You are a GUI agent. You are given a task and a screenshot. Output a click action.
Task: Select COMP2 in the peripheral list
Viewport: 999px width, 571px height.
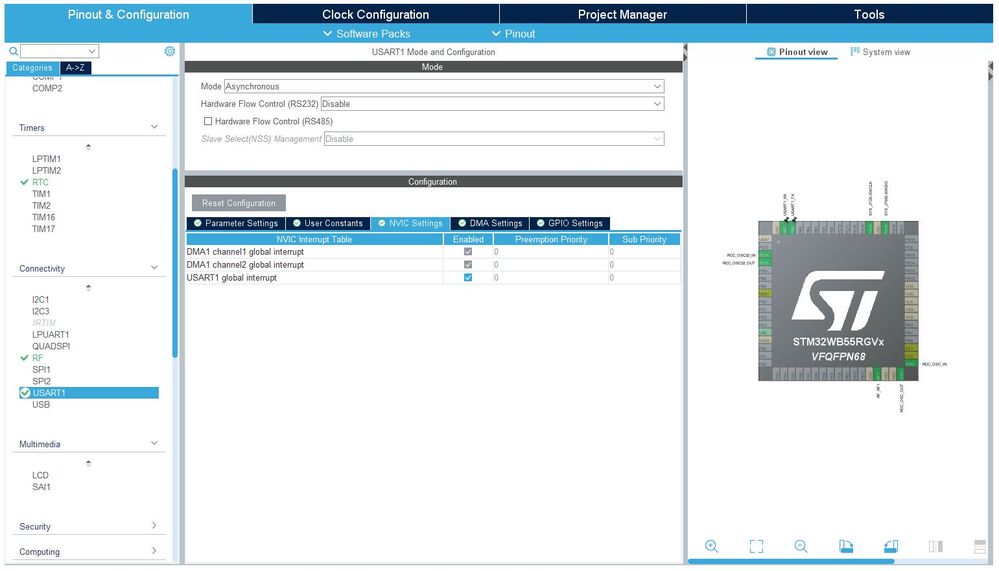[x=47, y=89]
